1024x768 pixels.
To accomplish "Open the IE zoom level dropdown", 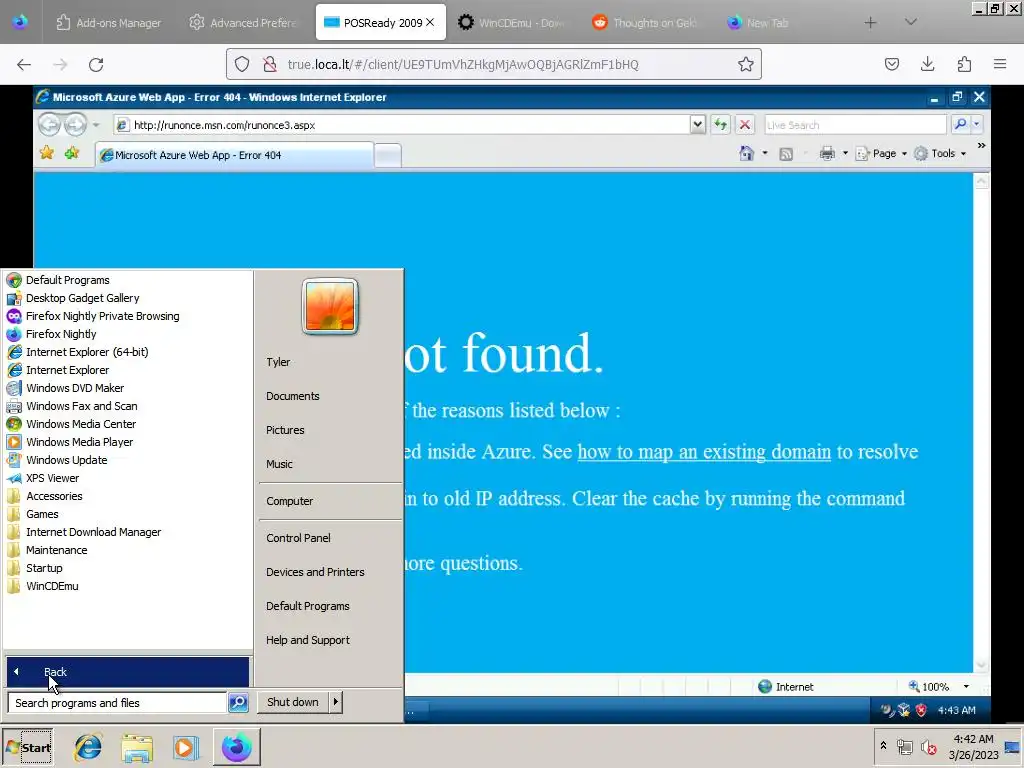I will coord(966,686).
